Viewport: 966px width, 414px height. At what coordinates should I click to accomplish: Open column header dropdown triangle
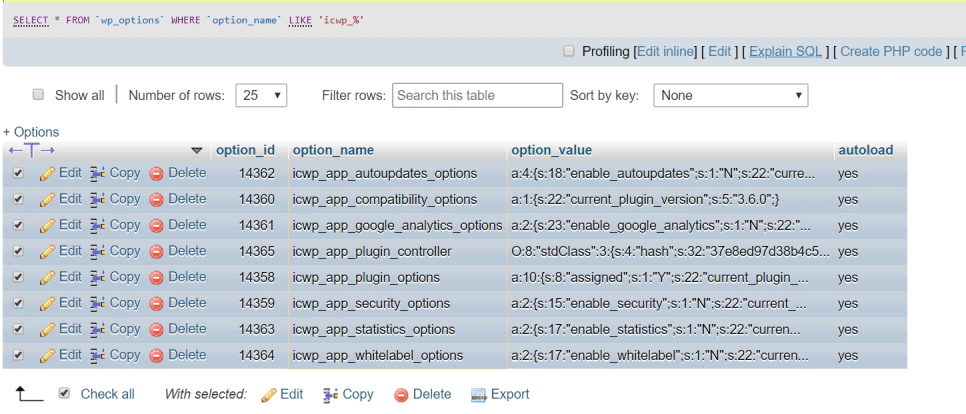(197, 150)
